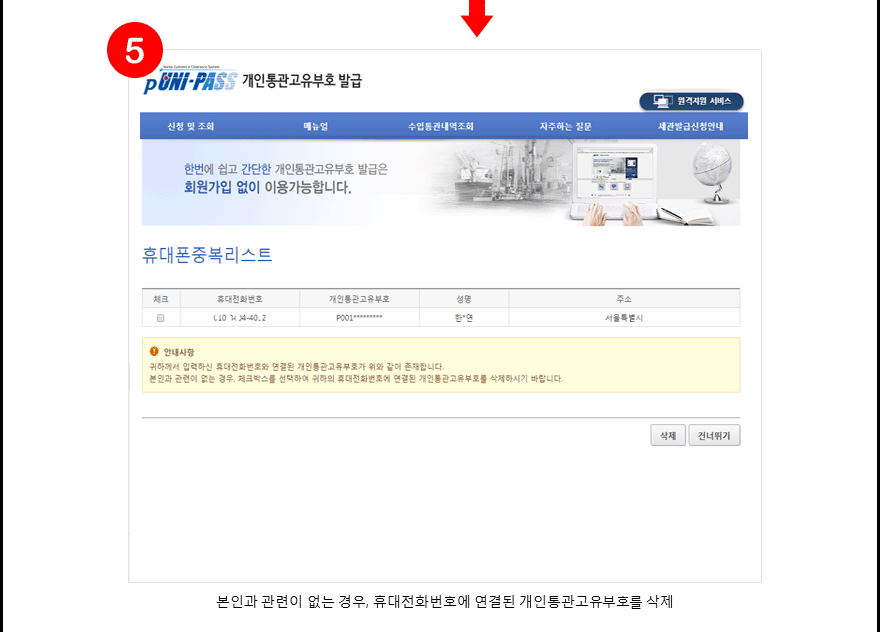The image size is (880, 632).
Task: Go to 수입통관내역조회 menu
Action: [x=440, y=126]
